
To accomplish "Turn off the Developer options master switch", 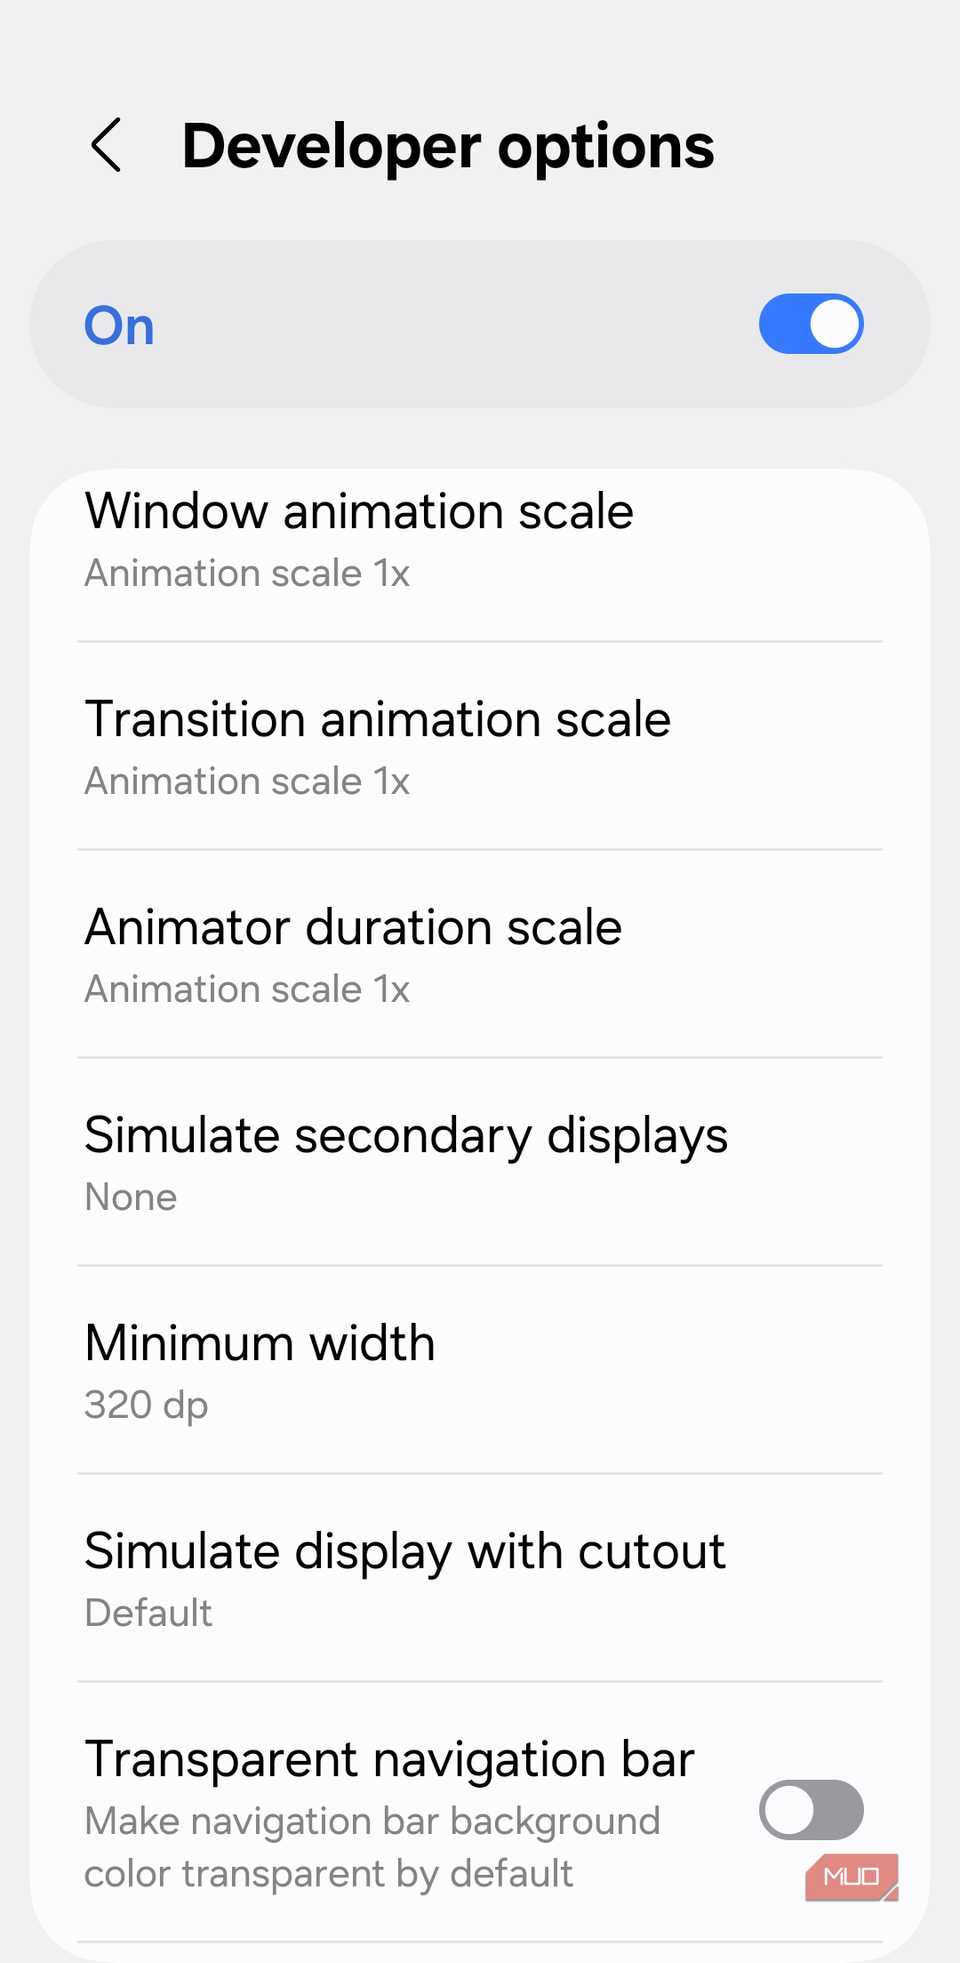I will pos(810,324).
